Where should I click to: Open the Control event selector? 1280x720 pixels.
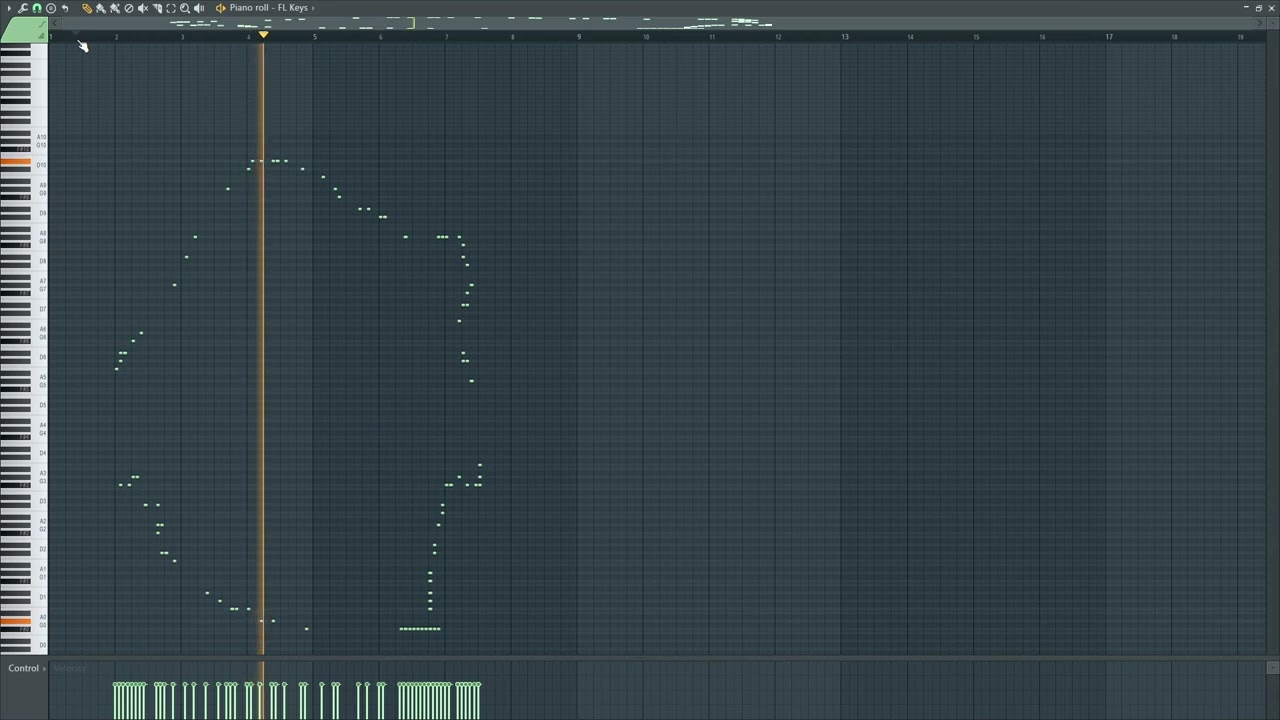click(x=27, y=668)
